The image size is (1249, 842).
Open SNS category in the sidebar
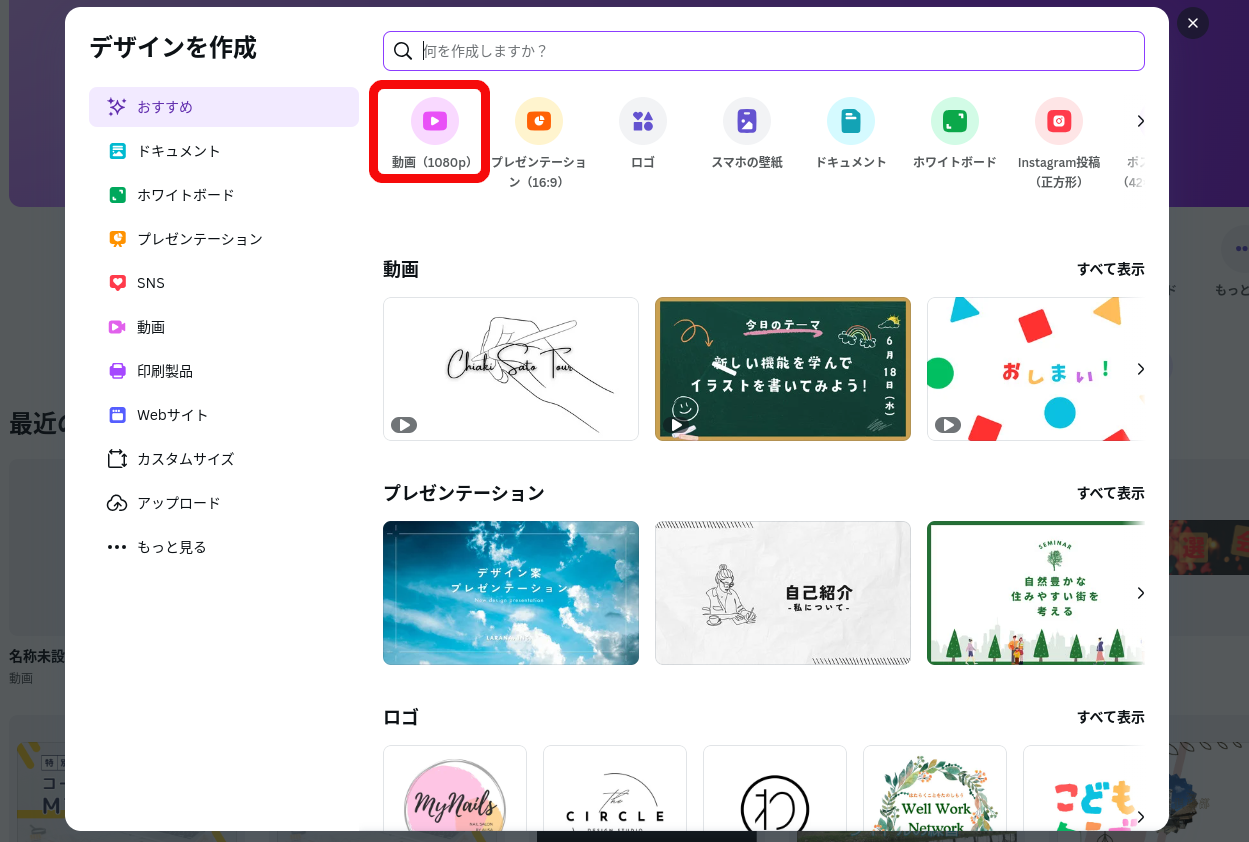click(150, 283)
